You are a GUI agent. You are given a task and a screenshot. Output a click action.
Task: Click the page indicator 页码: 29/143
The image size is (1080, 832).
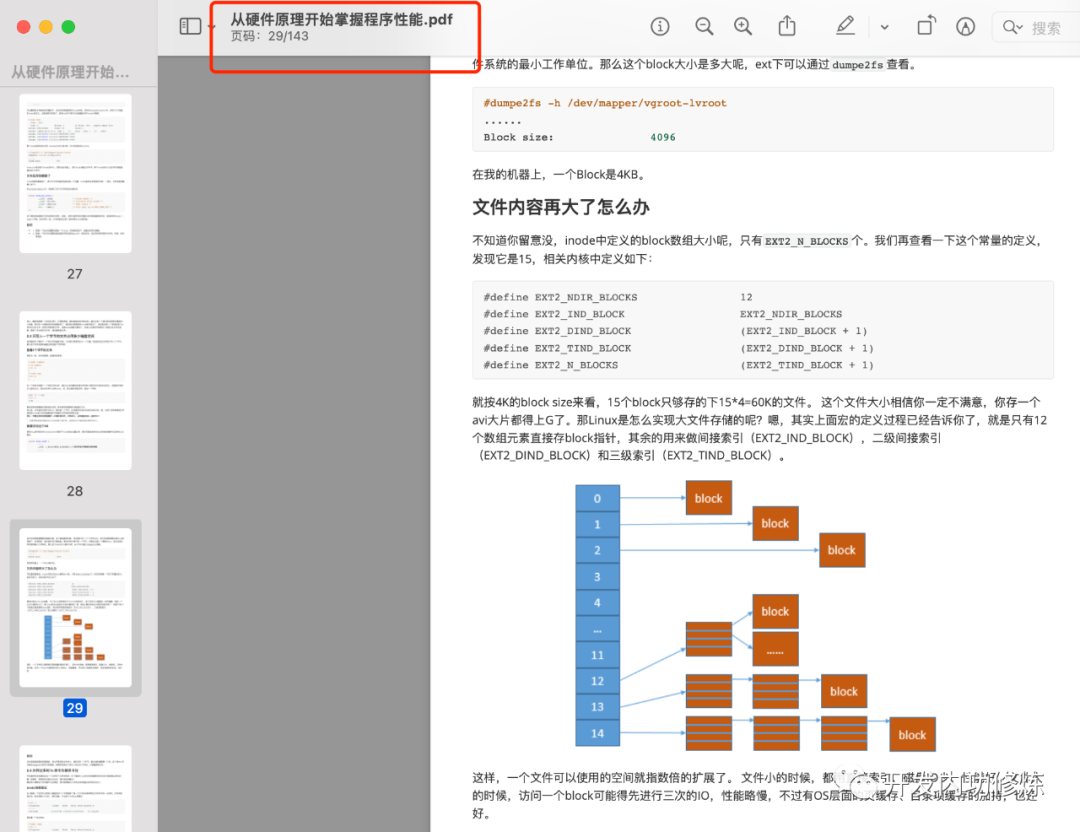click(x=269, y=37)
